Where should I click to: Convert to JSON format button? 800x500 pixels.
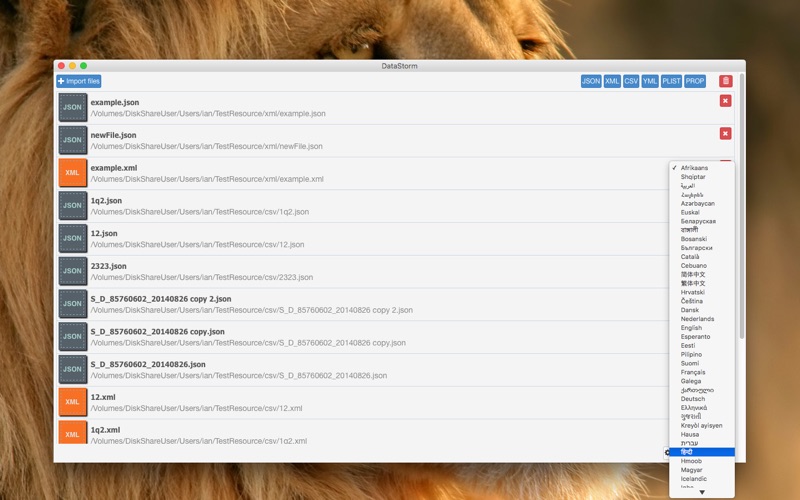click(591, 81)
